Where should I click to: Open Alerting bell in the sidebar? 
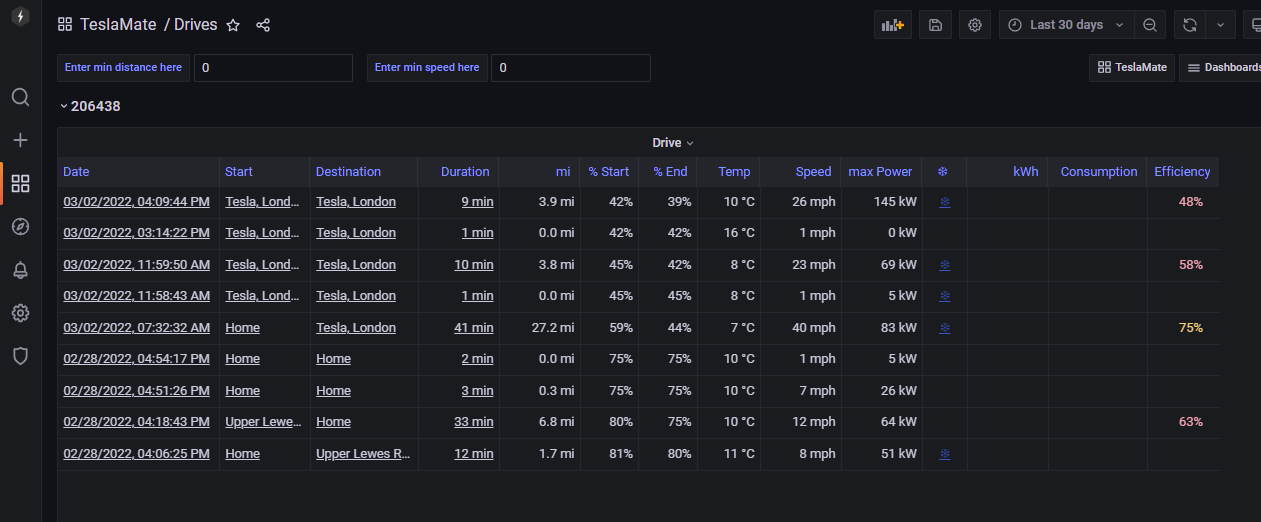(20, 269)
